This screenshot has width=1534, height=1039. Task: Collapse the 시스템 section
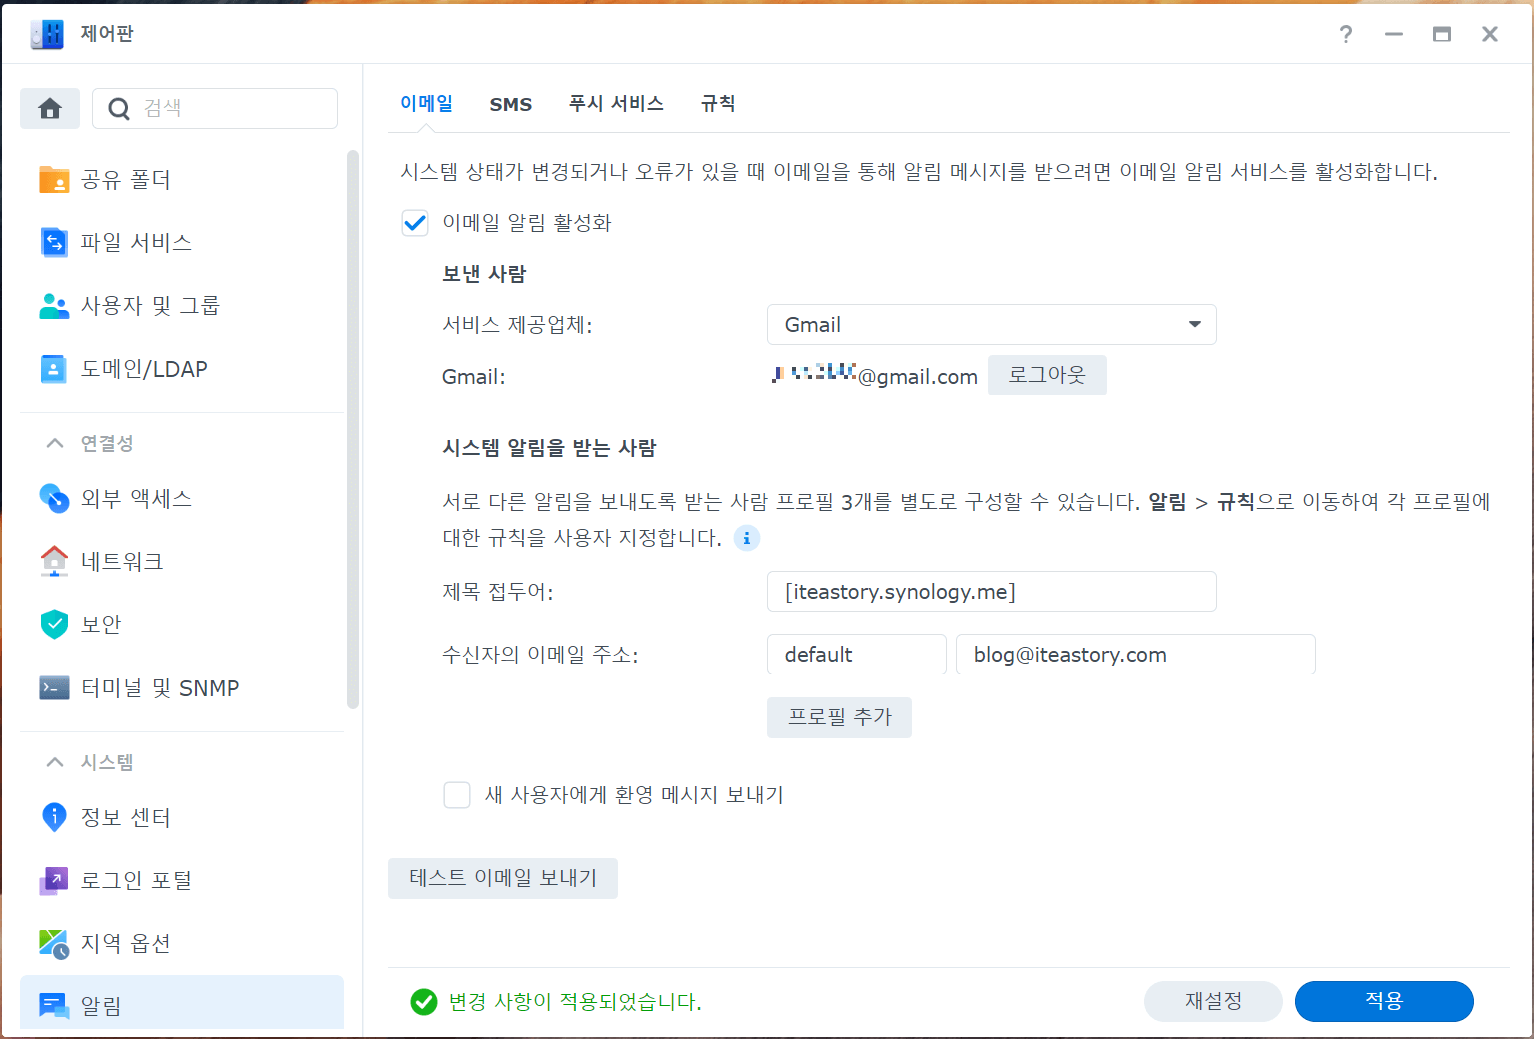click(x=55, y=762)
